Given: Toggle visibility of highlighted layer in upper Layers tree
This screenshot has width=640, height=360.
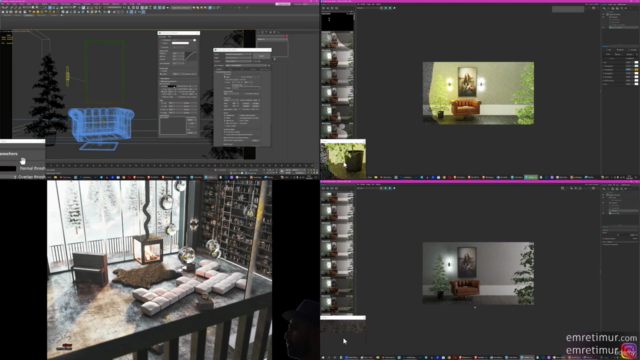Looking at the screenshot, I should (x=603, y=27).
